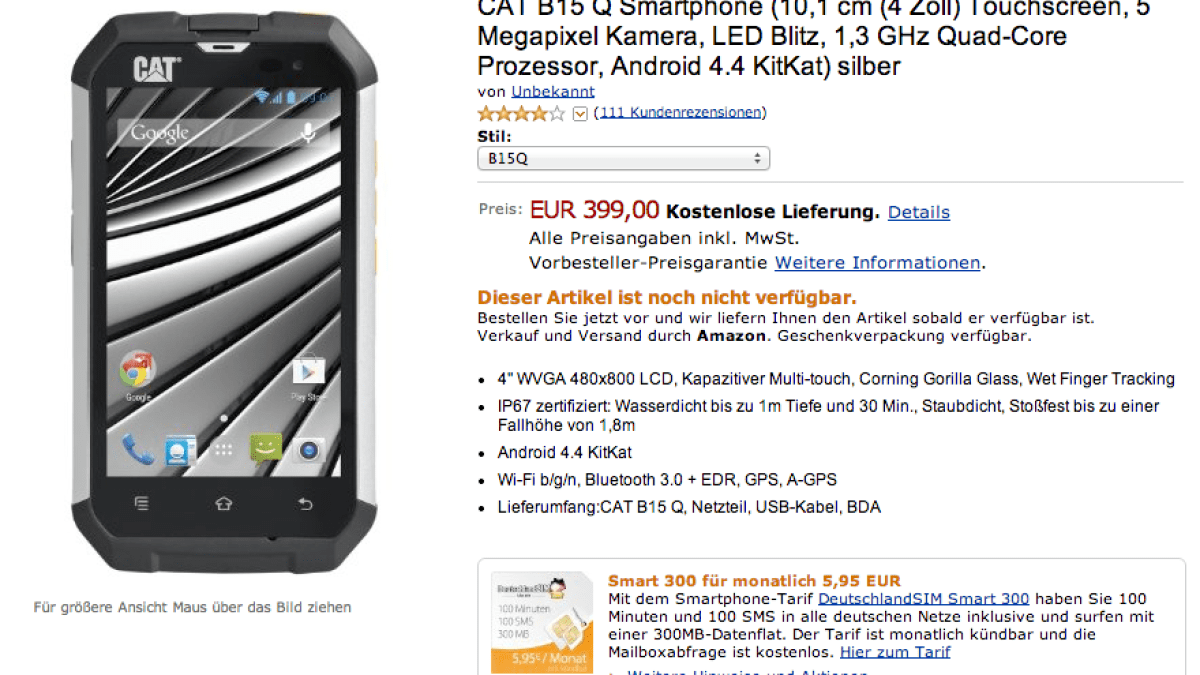Screen dimensions: 1200x675
Task: Tap the camera icon in phone dock
Action: [308, 450]
